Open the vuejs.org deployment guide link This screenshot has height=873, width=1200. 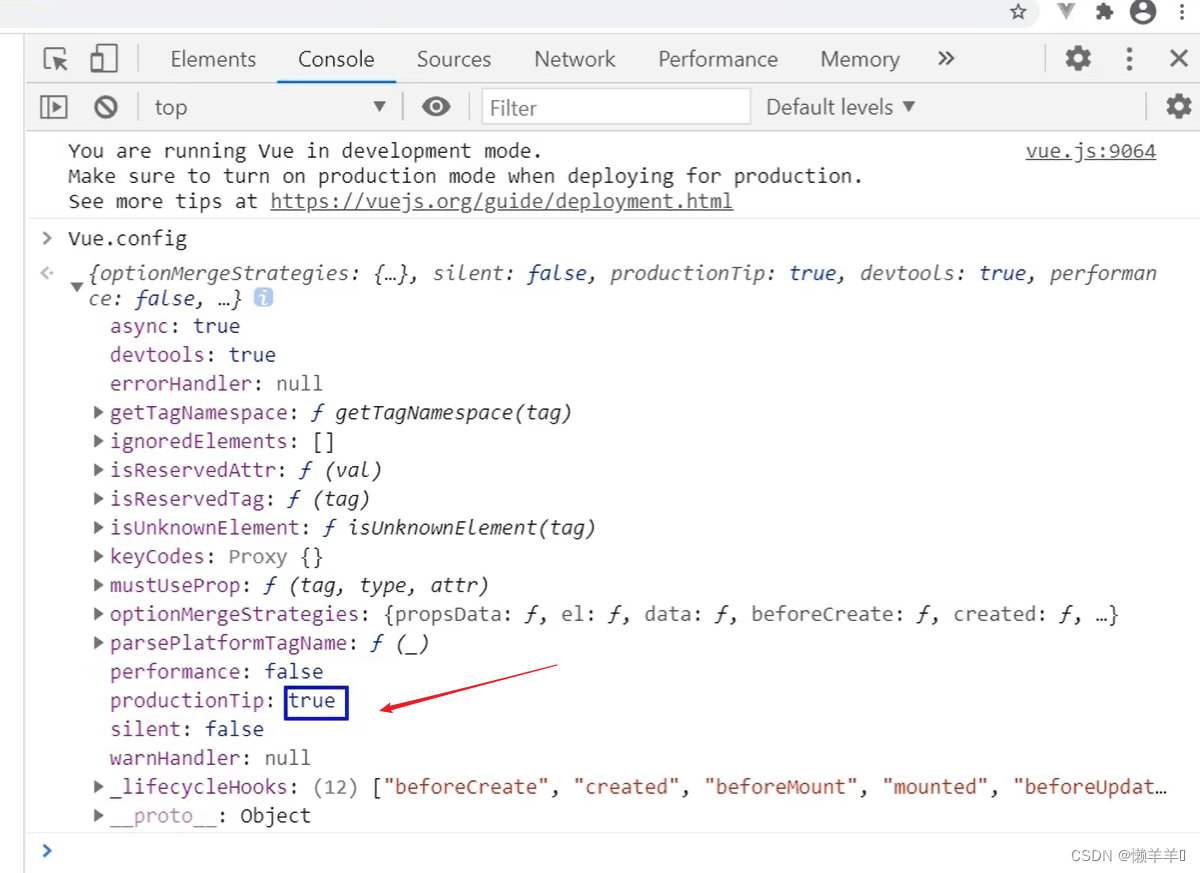point(501,201)
